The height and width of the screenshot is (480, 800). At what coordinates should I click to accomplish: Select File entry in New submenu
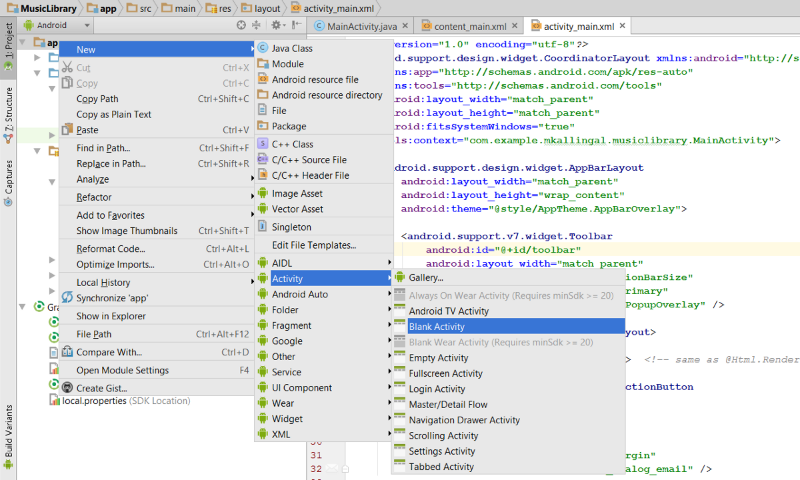pyautogui.click(x=324, y=111)
